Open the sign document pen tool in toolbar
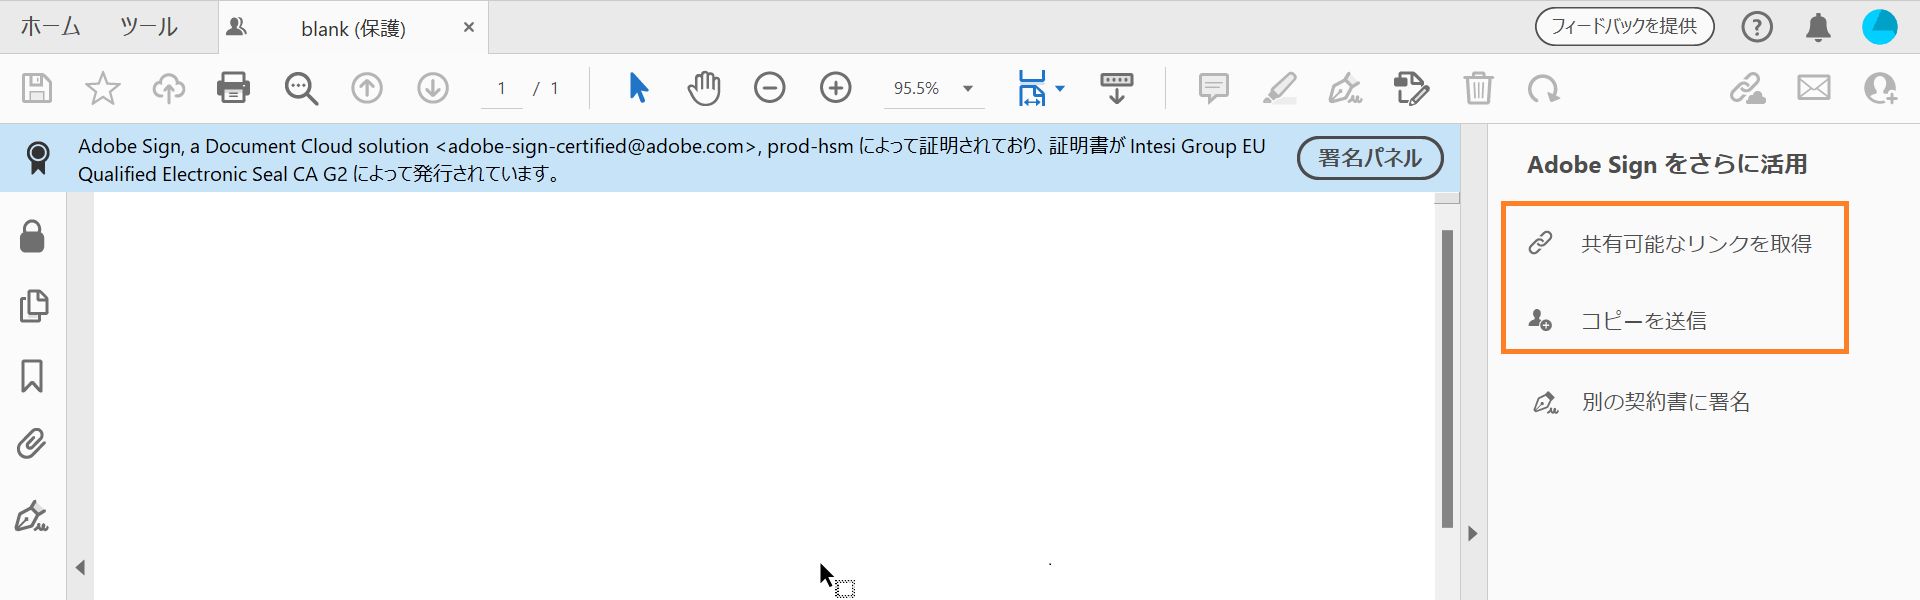The width and height of the screenshot is (1920, 600). 1345,88
